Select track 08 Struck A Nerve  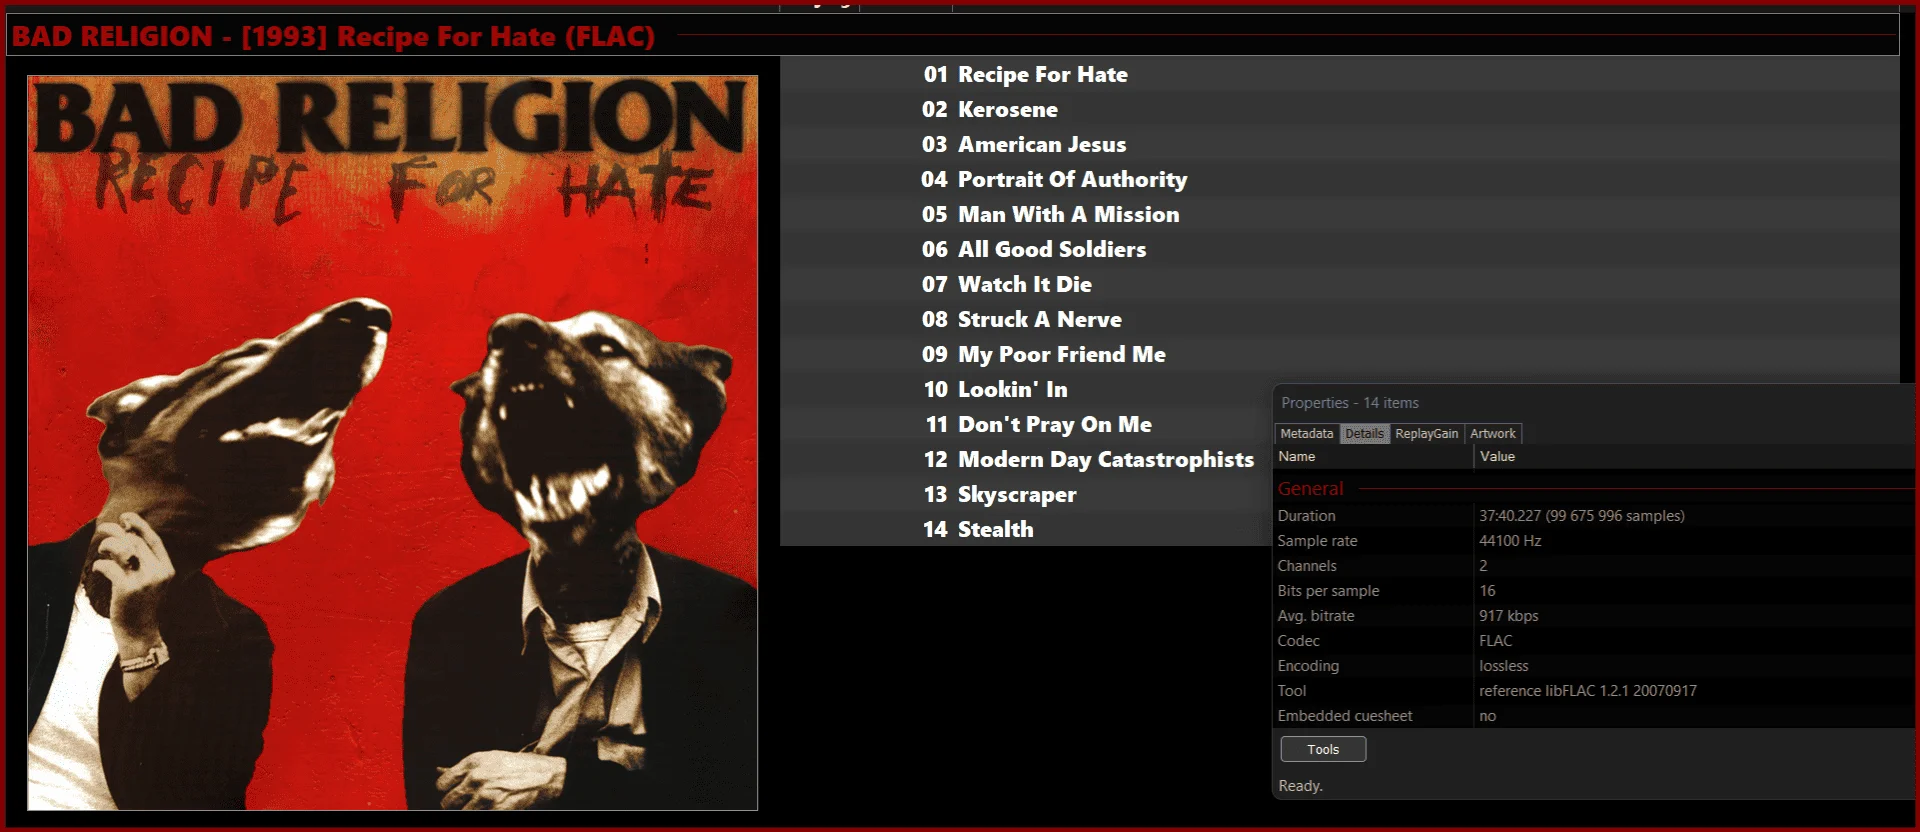[x=1339, y=319]
